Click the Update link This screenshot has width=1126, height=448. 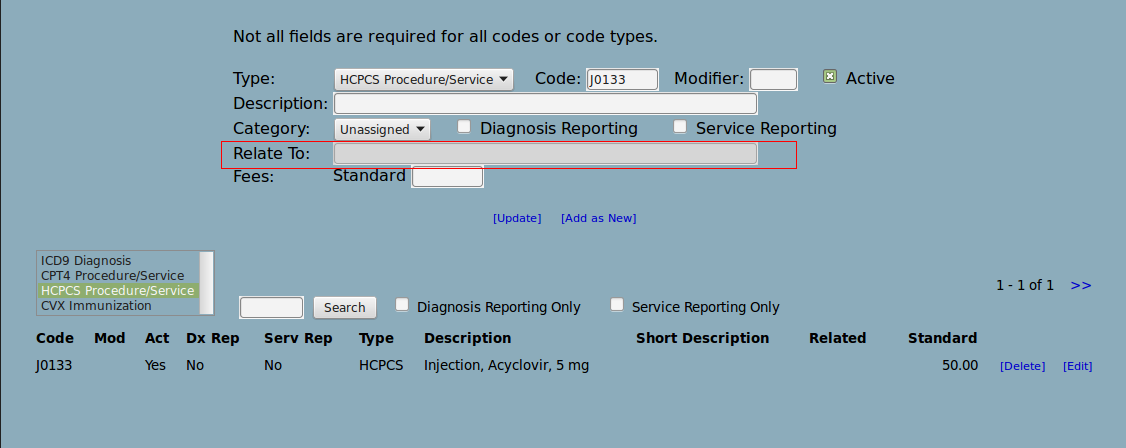coord(517,218)
